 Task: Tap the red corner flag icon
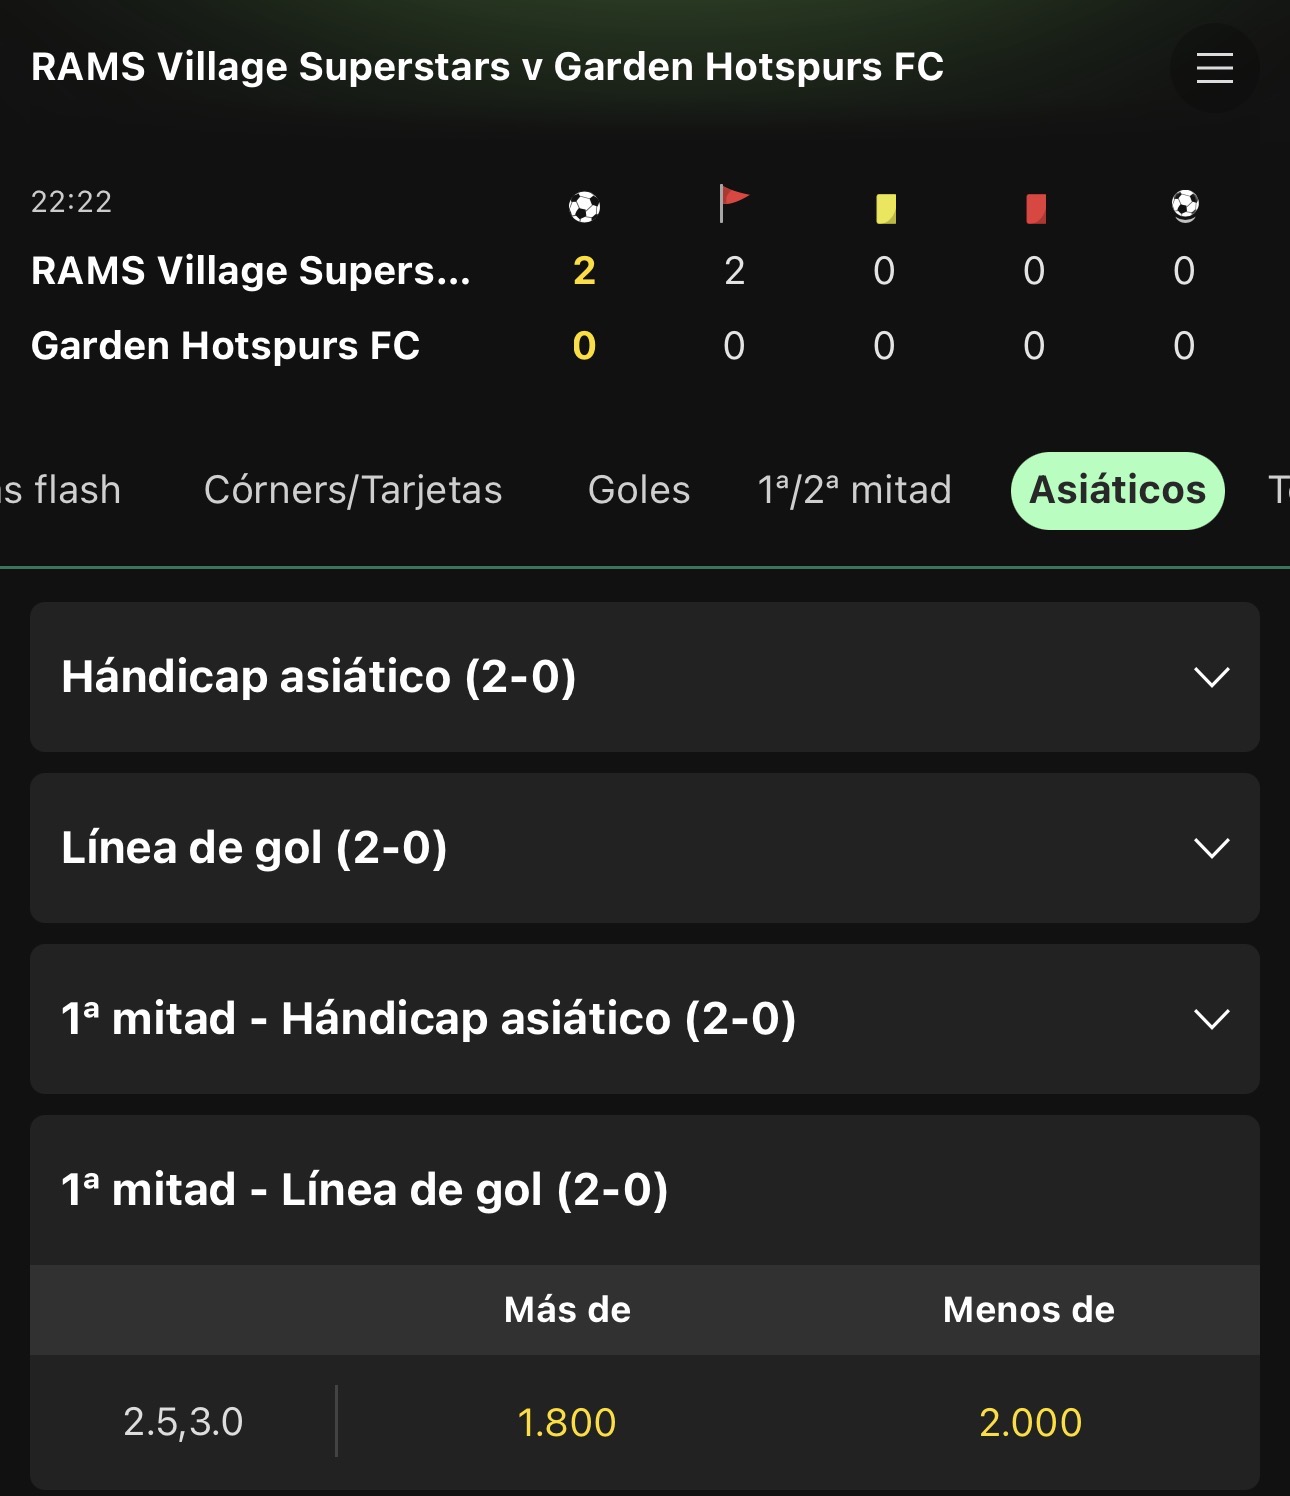(x=734, y=204)
